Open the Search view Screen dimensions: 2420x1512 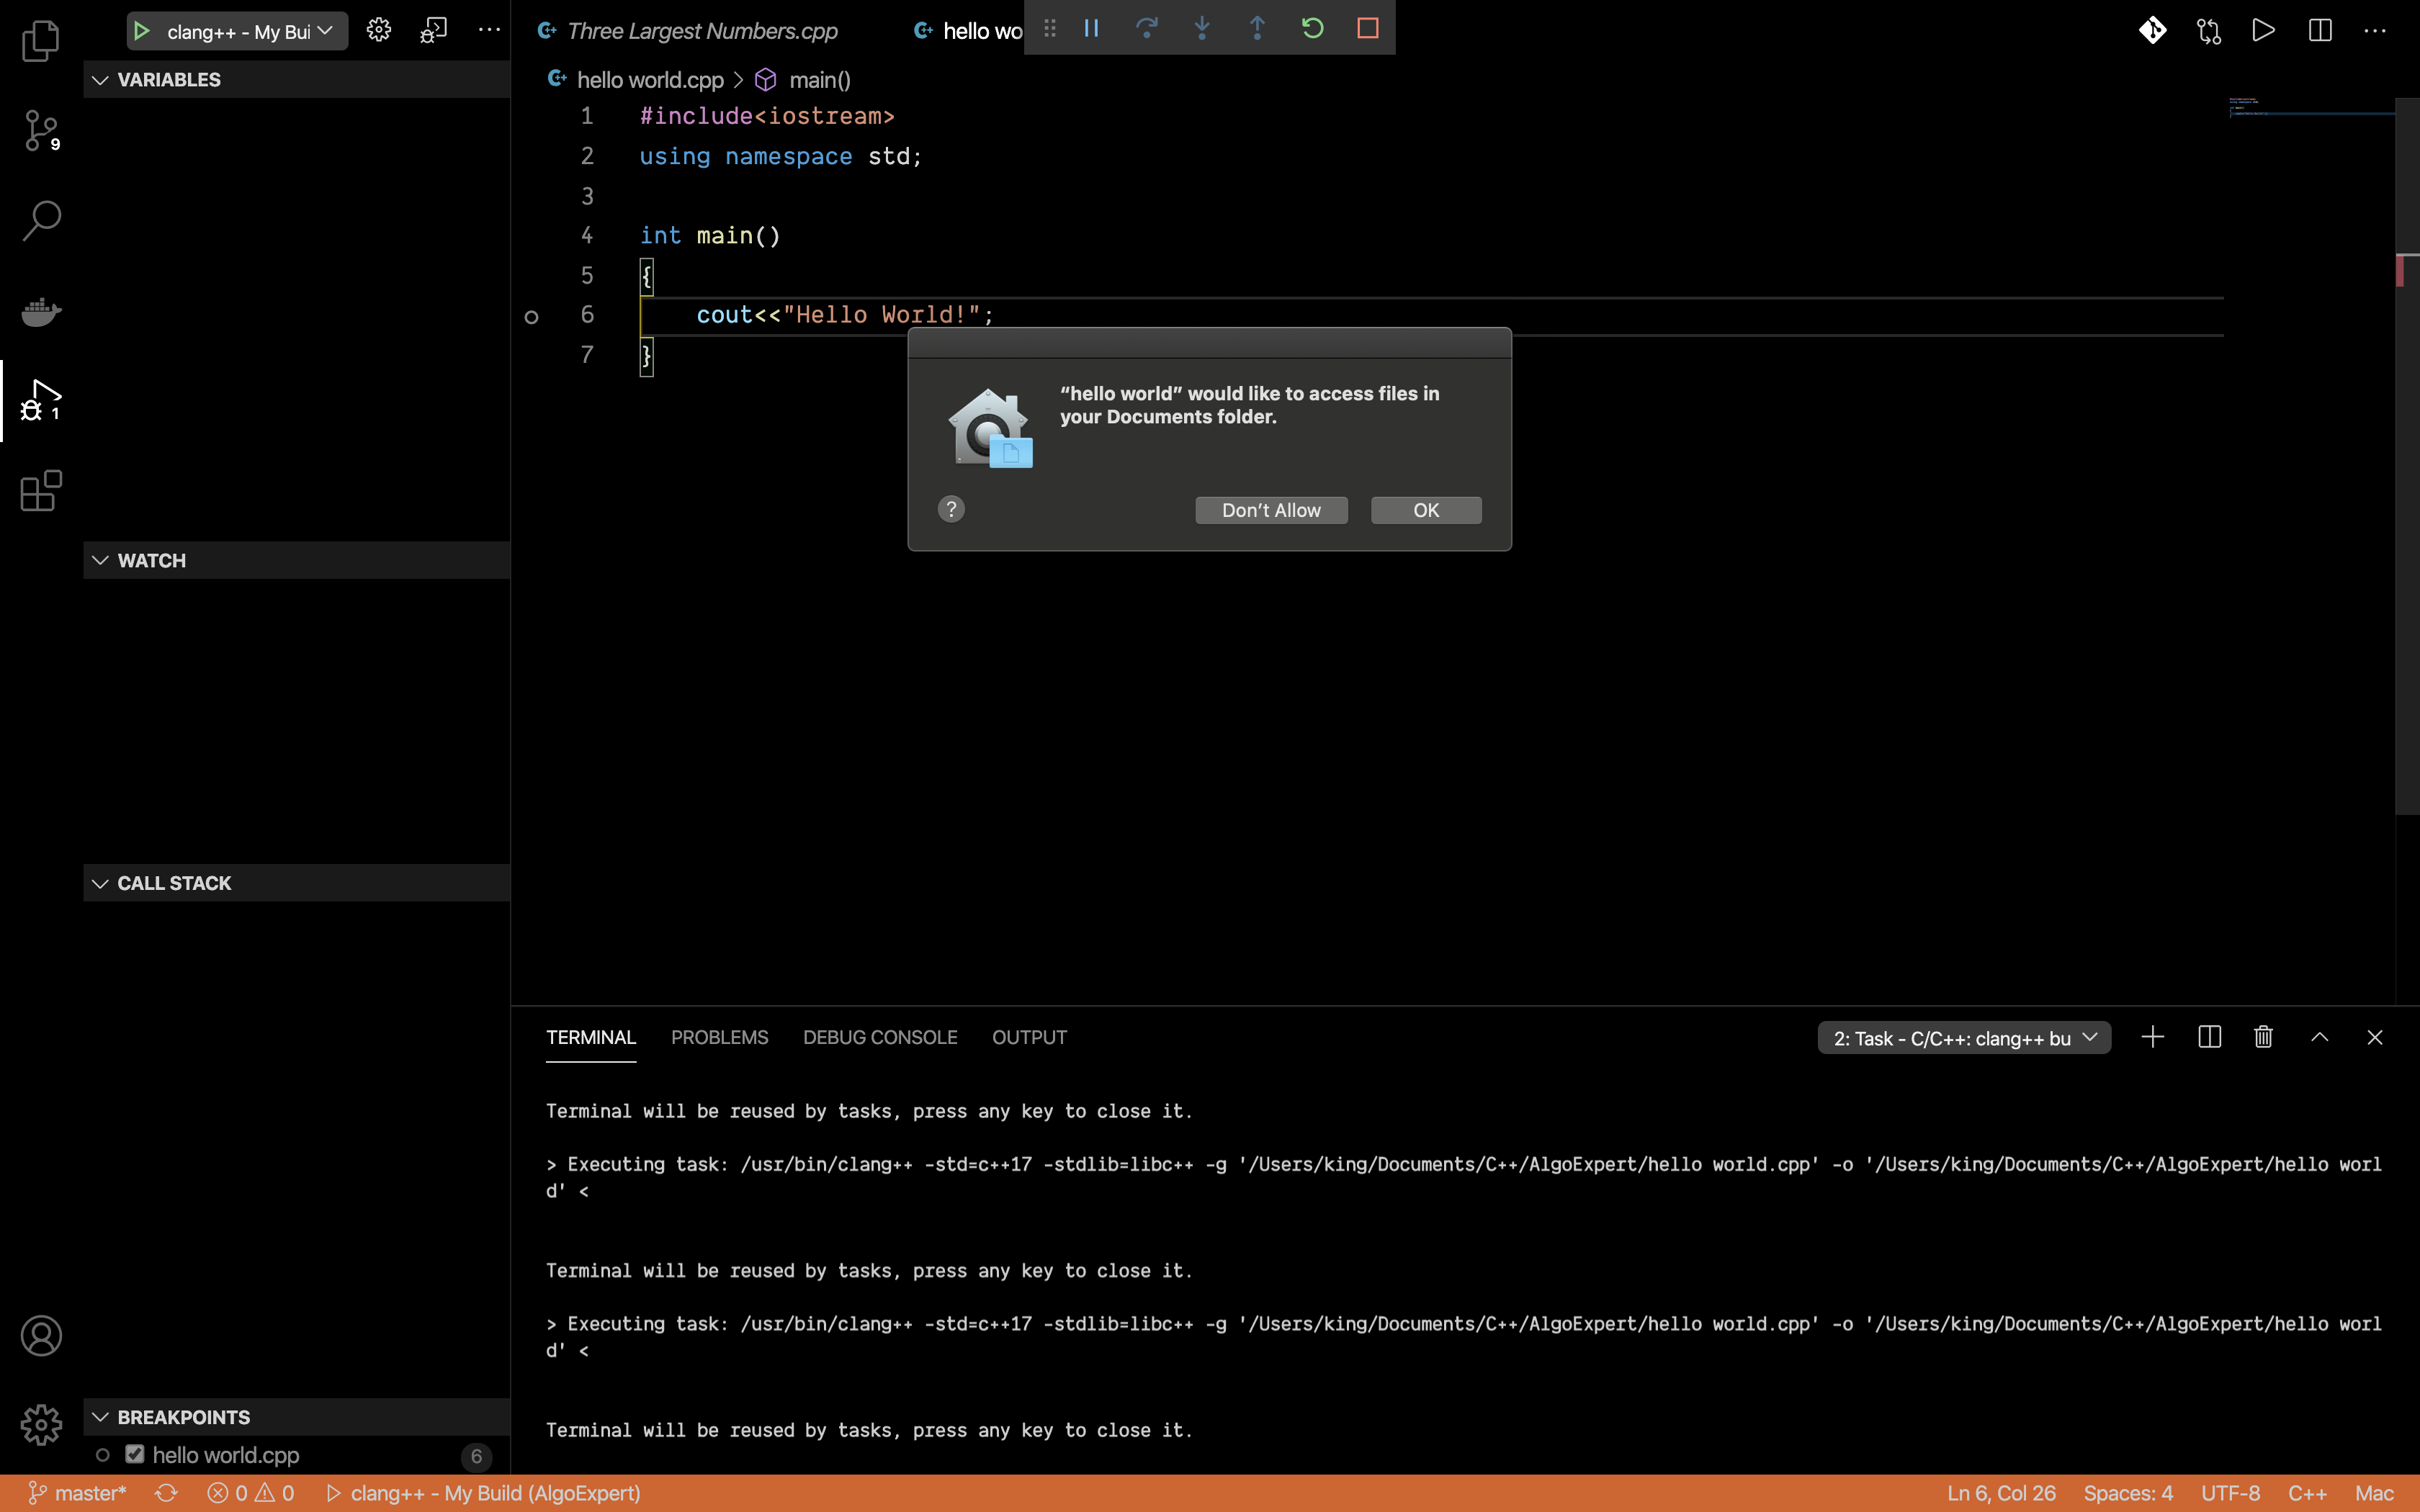(41, 221)
